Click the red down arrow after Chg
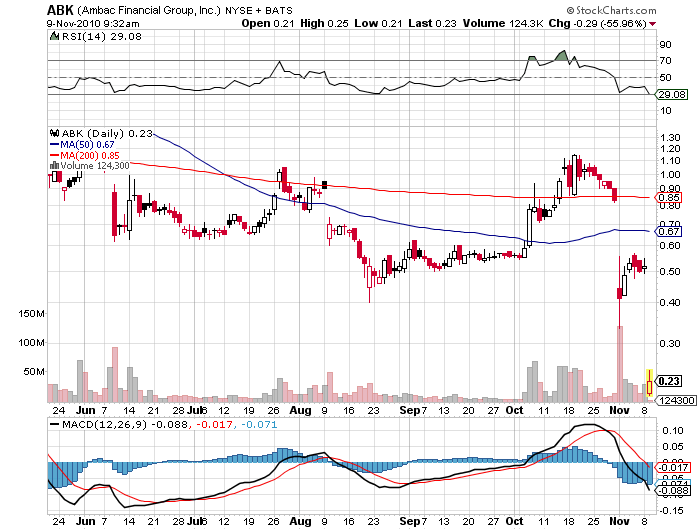 653,24
